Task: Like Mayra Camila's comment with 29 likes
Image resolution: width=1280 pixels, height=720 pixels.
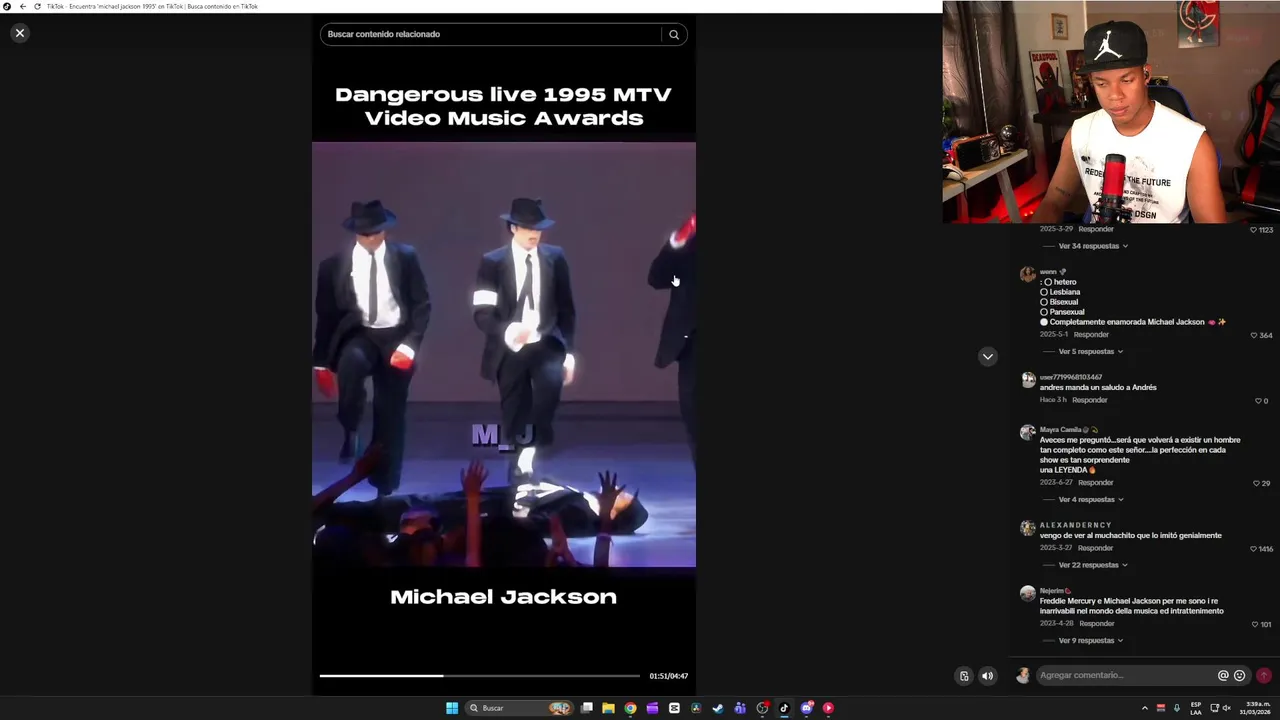Action: (1256, 483)
